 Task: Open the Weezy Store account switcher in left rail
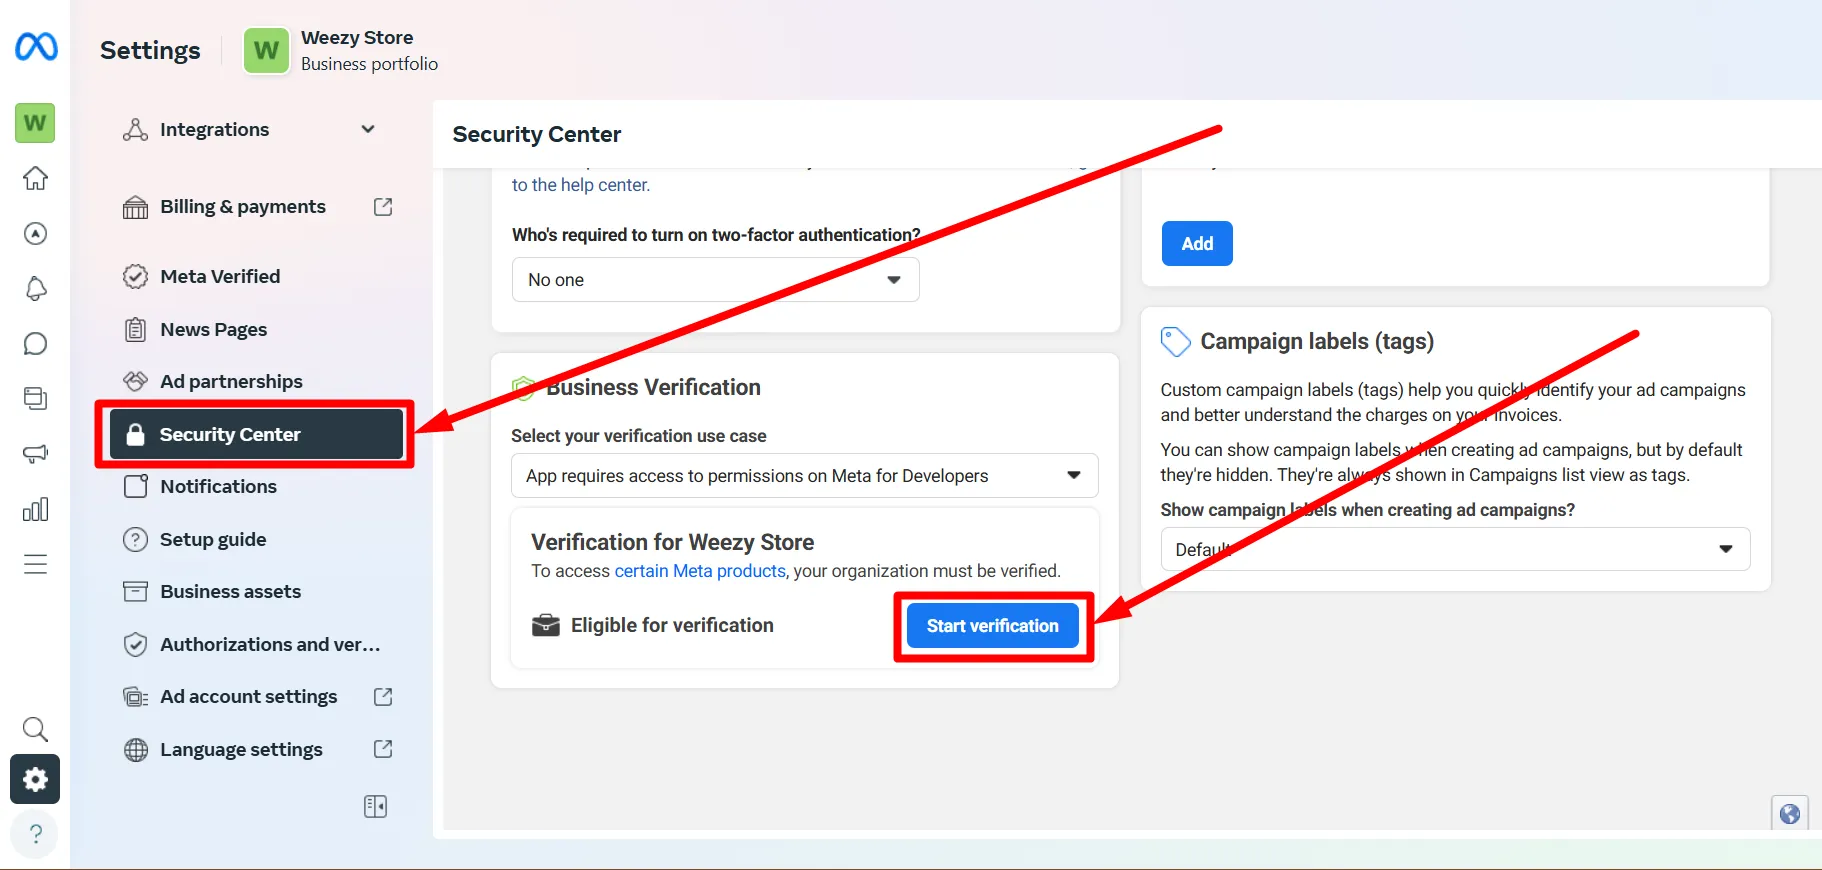(x=35, y=123)
